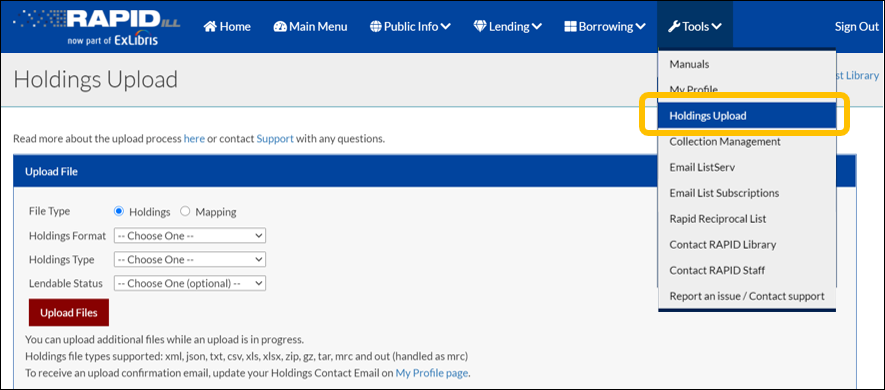Click the Public Info globe icon
This screenshot has width=885, height=390.
[x=376, y=27]
